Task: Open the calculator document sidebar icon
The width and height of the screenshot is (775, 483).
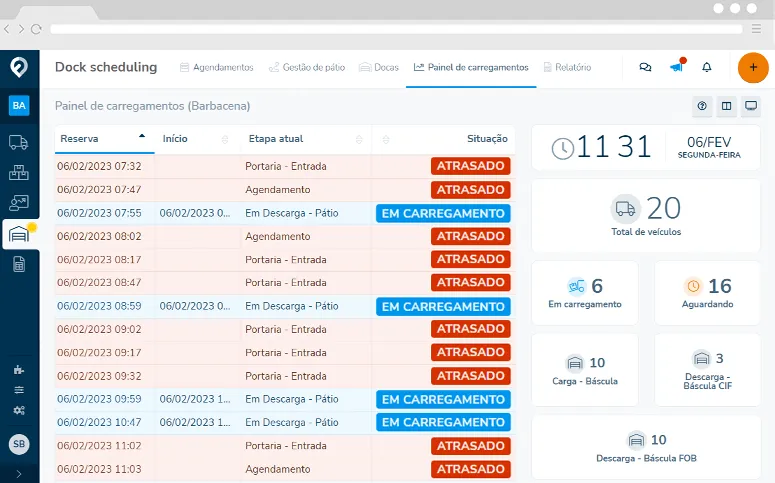Action: [19, 264]
